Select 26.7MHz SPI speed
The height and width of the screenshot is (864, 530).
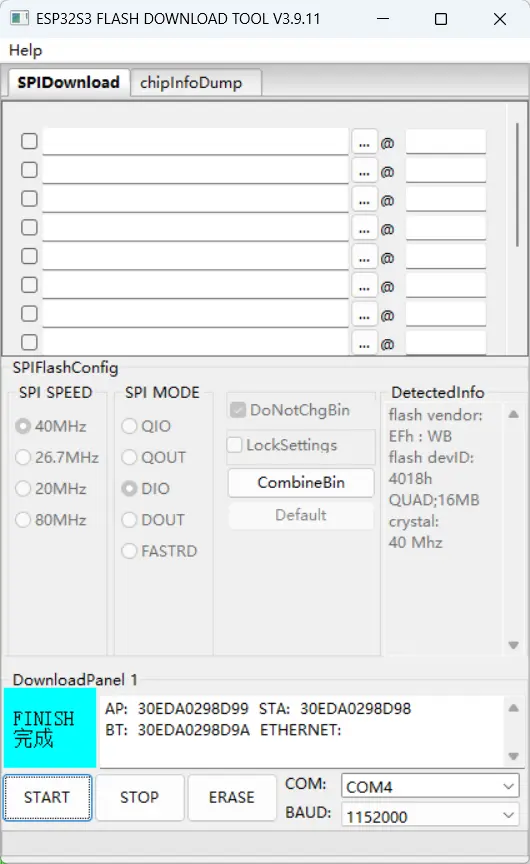57,457
